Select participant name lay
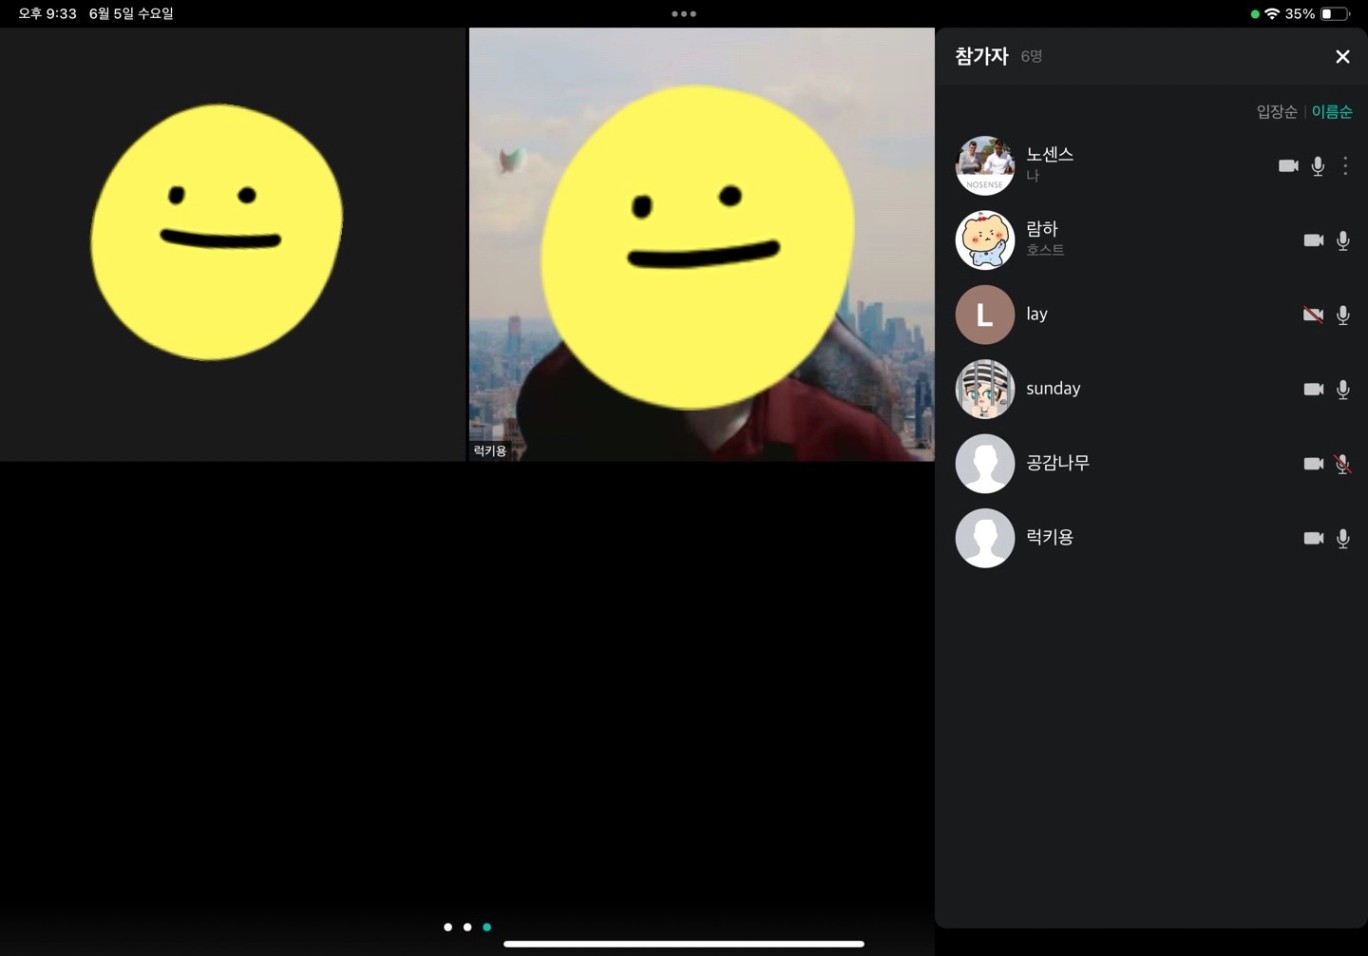 click(1037, 314)
